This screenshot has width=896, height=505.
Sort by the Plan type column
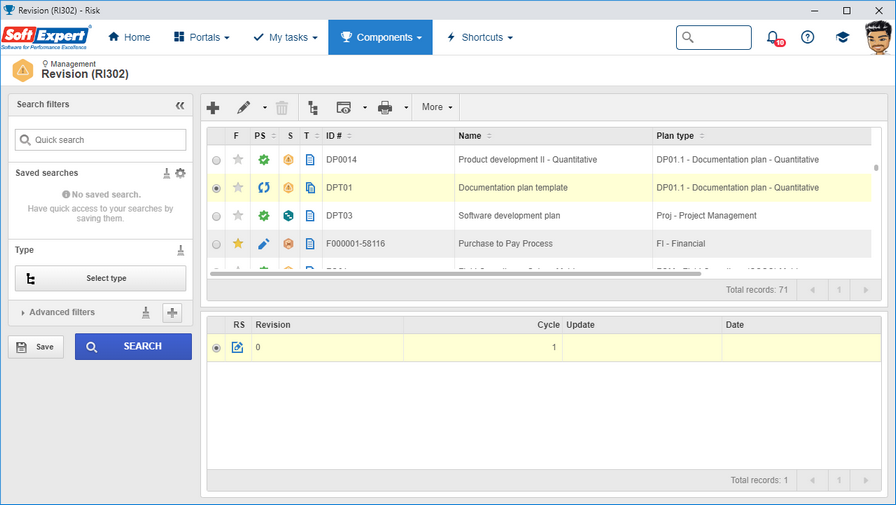click(680, 136)
